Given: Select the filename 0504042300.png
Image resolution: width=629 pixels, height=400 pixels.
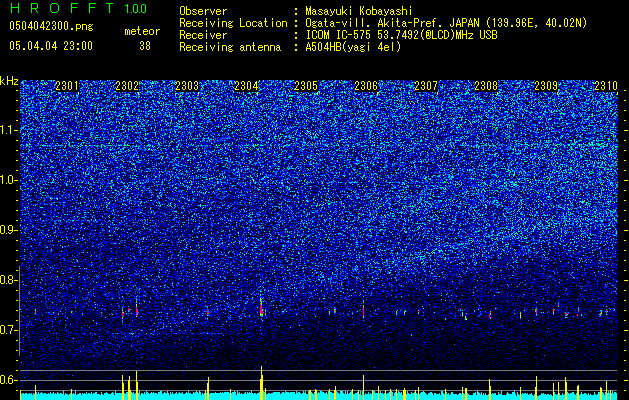Looking at the screenshot, I should [51, 26].
